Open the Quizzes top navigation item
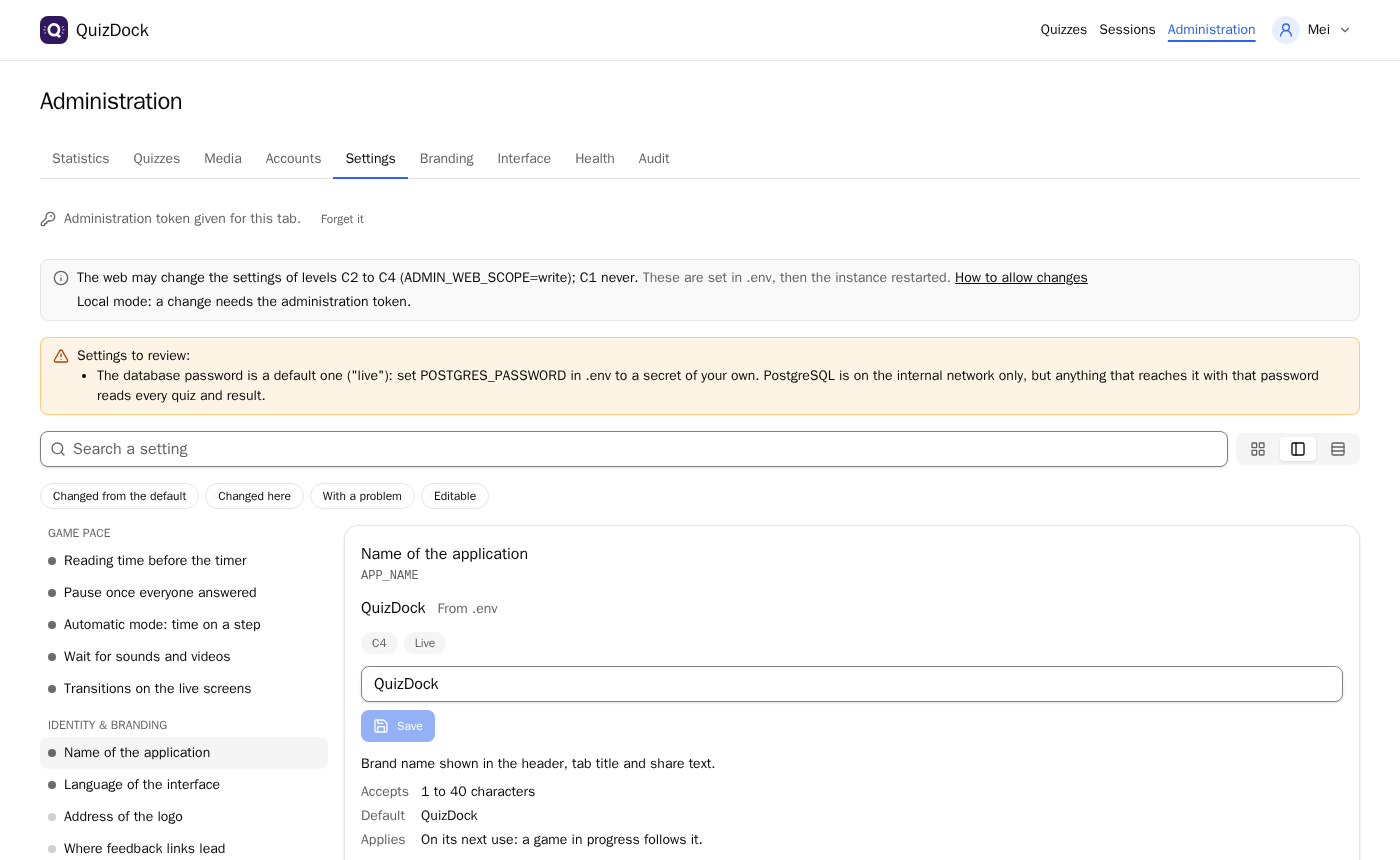 [x=1064, y=30]
